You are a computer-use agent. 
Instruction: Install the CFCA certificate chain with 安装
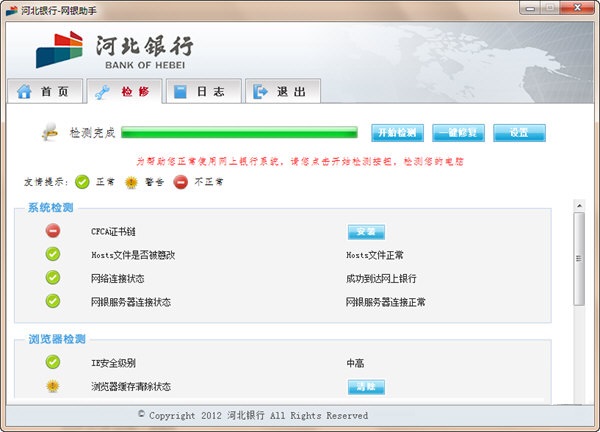click(366, 232)
